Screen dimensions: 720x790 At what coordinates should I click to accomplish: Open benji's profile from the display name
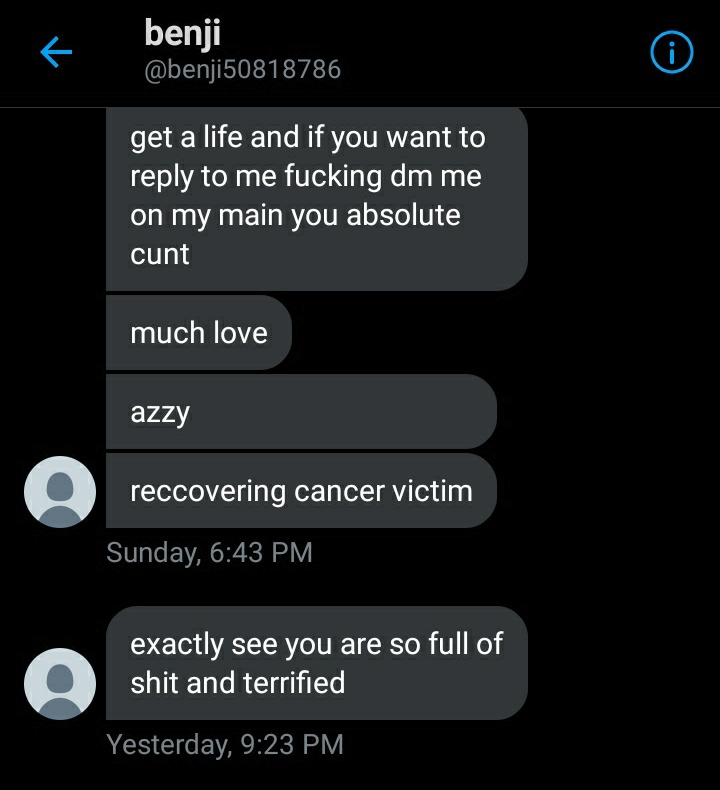click(182, 34)
